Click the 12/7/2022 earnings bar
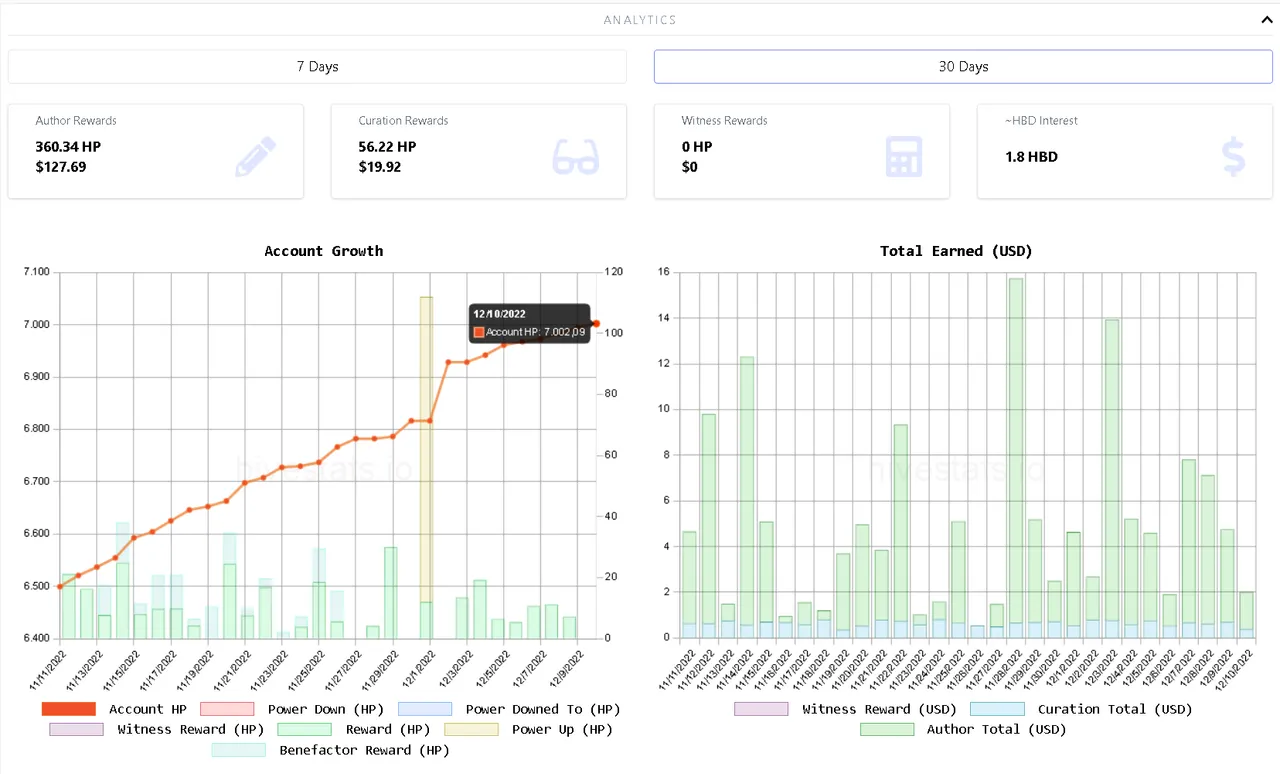The height and width of the screenshot is (774, 1280). click(x=1189, y=541)
